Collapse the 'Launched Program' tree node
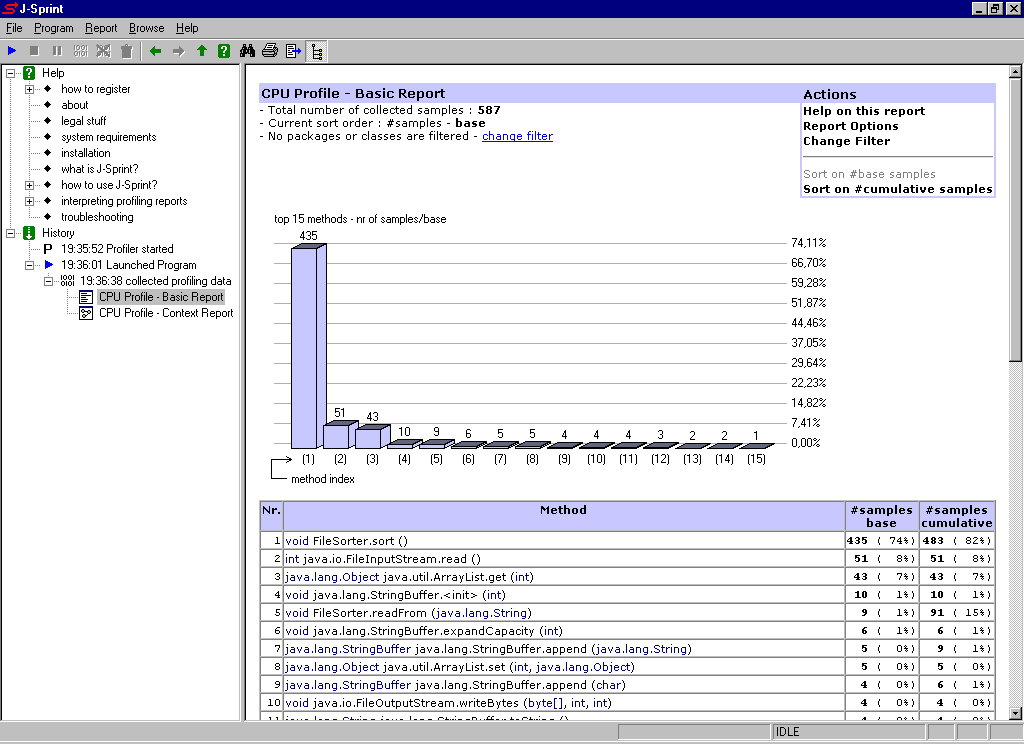Screen dimensions: 1024x744 pyautogui.click(x=30, y=265)
